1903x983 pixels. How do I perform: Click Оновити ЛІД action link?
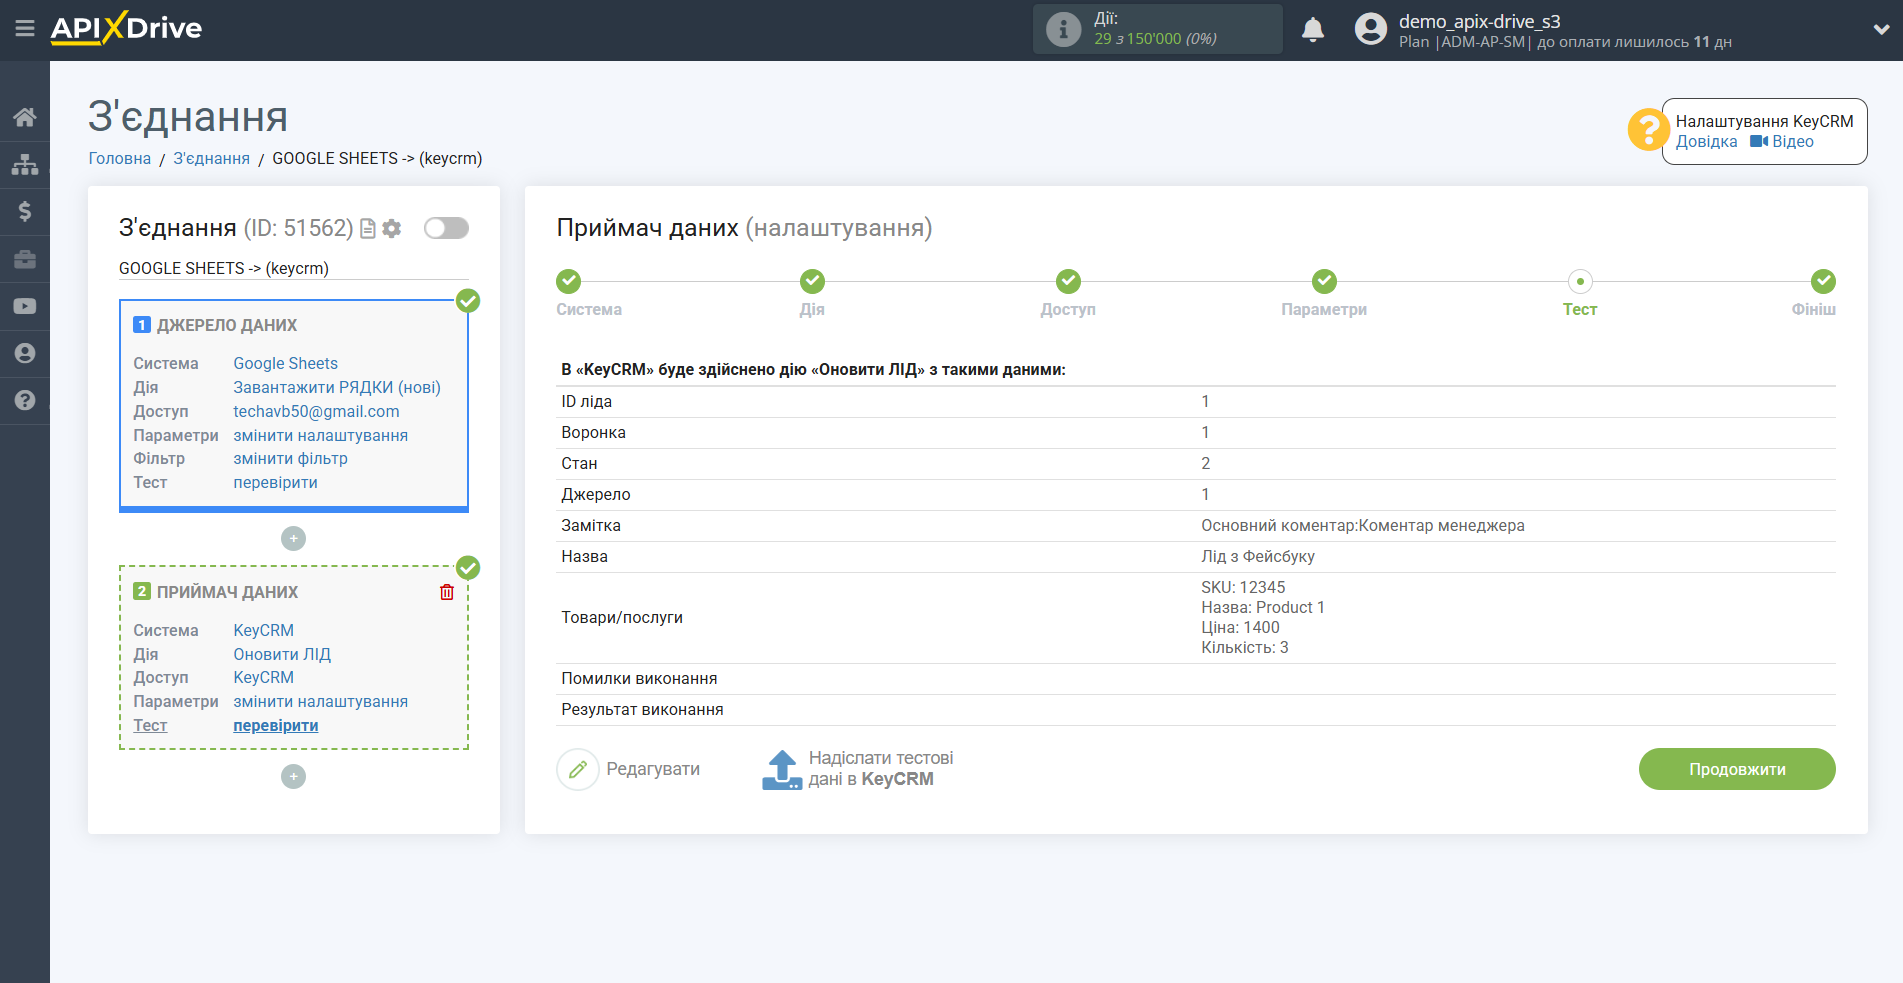[x=282, y=655]
